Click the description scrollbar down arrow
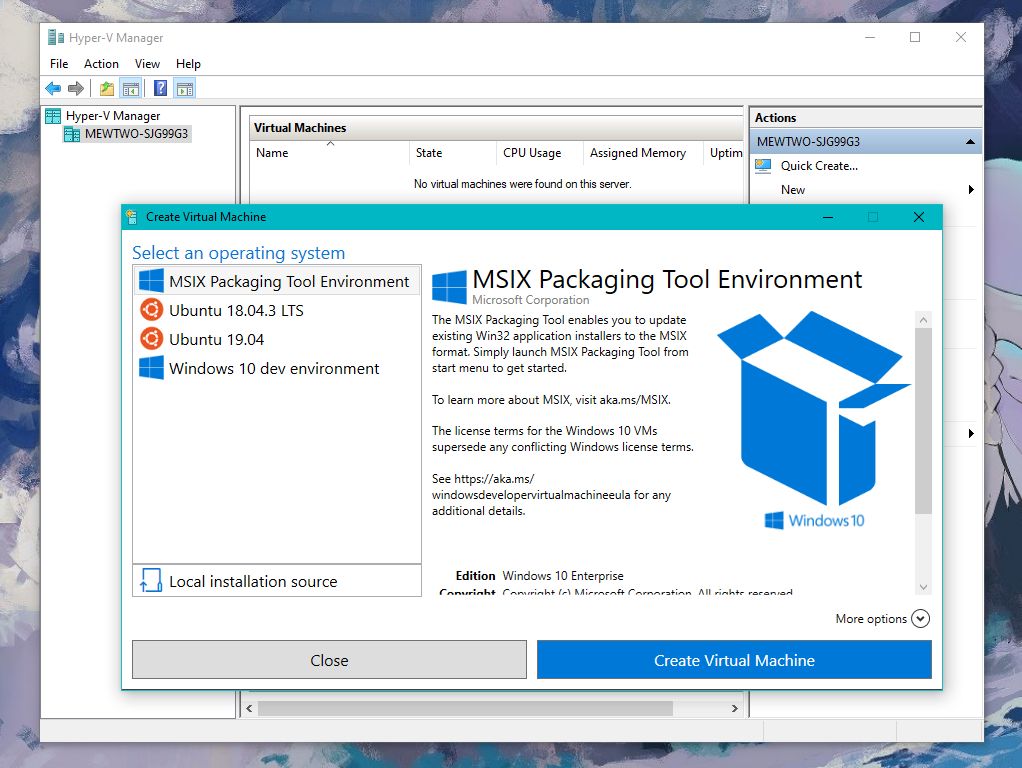1022x768 pixels. pos(923,587)
